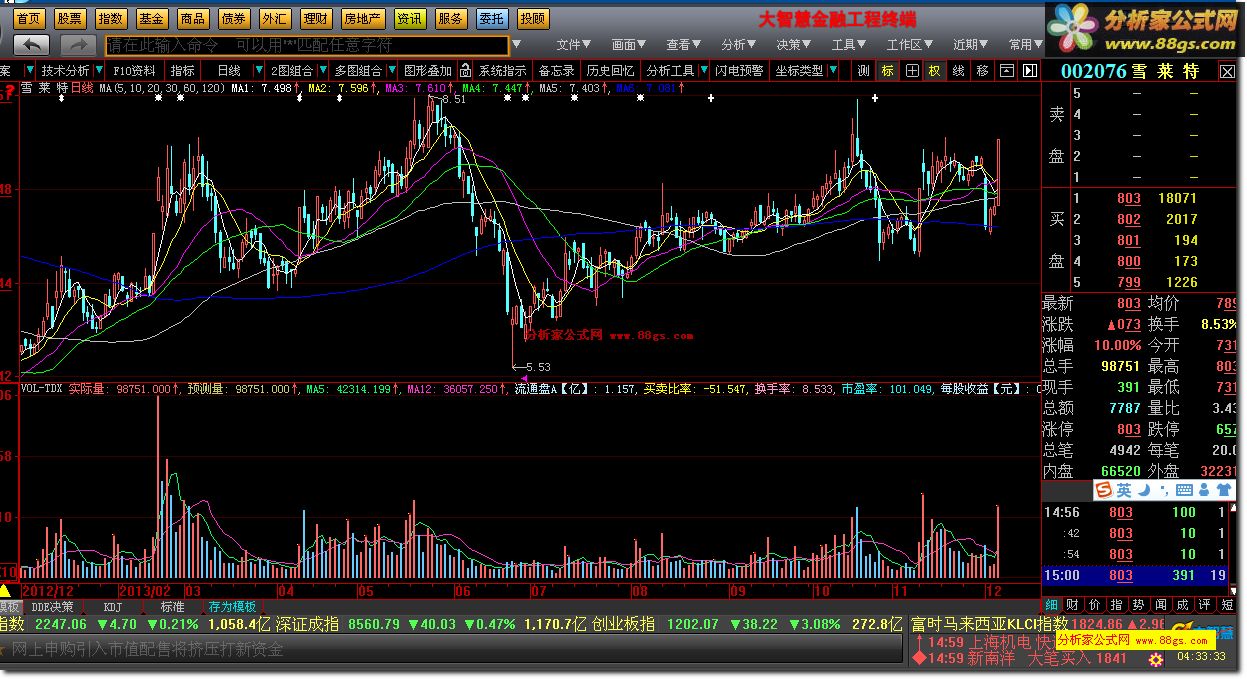The width and height of the screenshot is (1247, 679).
Task: Select the 移 move tool
Action: point(983,71)
